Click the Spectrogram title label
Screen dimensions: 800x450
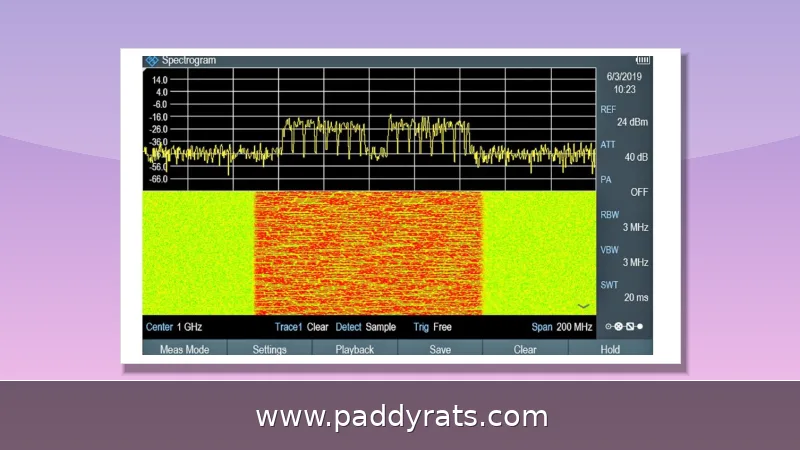pyautogui.click(x=189, y=60)
